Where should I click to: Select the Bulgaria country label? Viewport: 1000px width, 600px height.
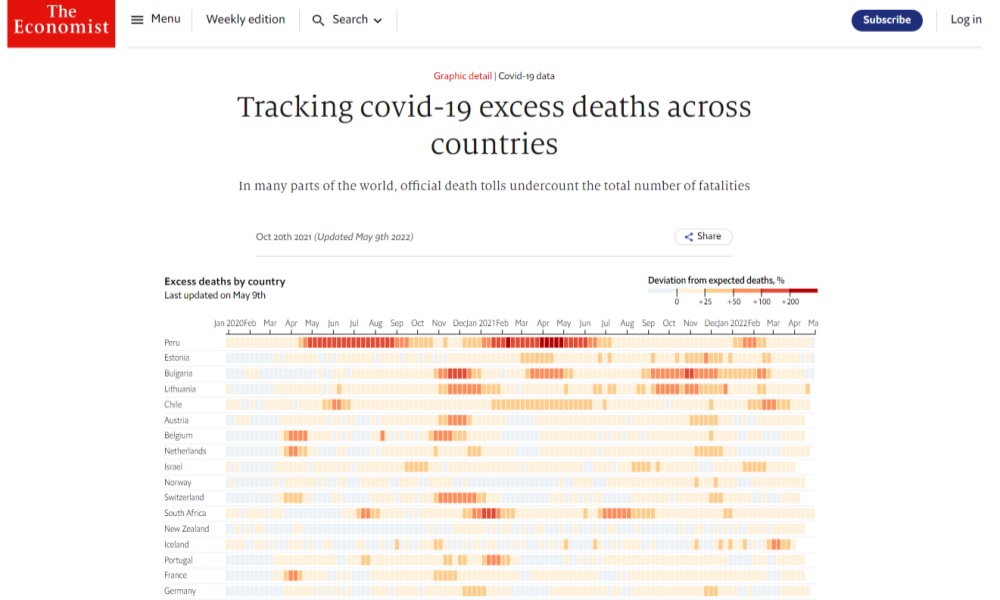pyautogui.click(x=179, y=373)
